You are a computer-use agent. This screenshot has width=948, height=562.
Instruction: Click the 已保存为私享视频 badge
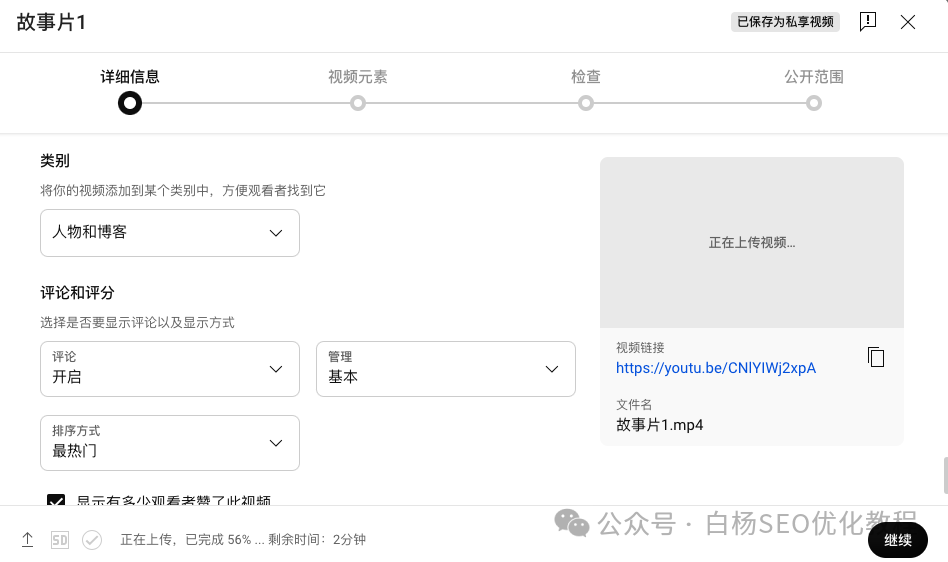[x=785, y=22]
